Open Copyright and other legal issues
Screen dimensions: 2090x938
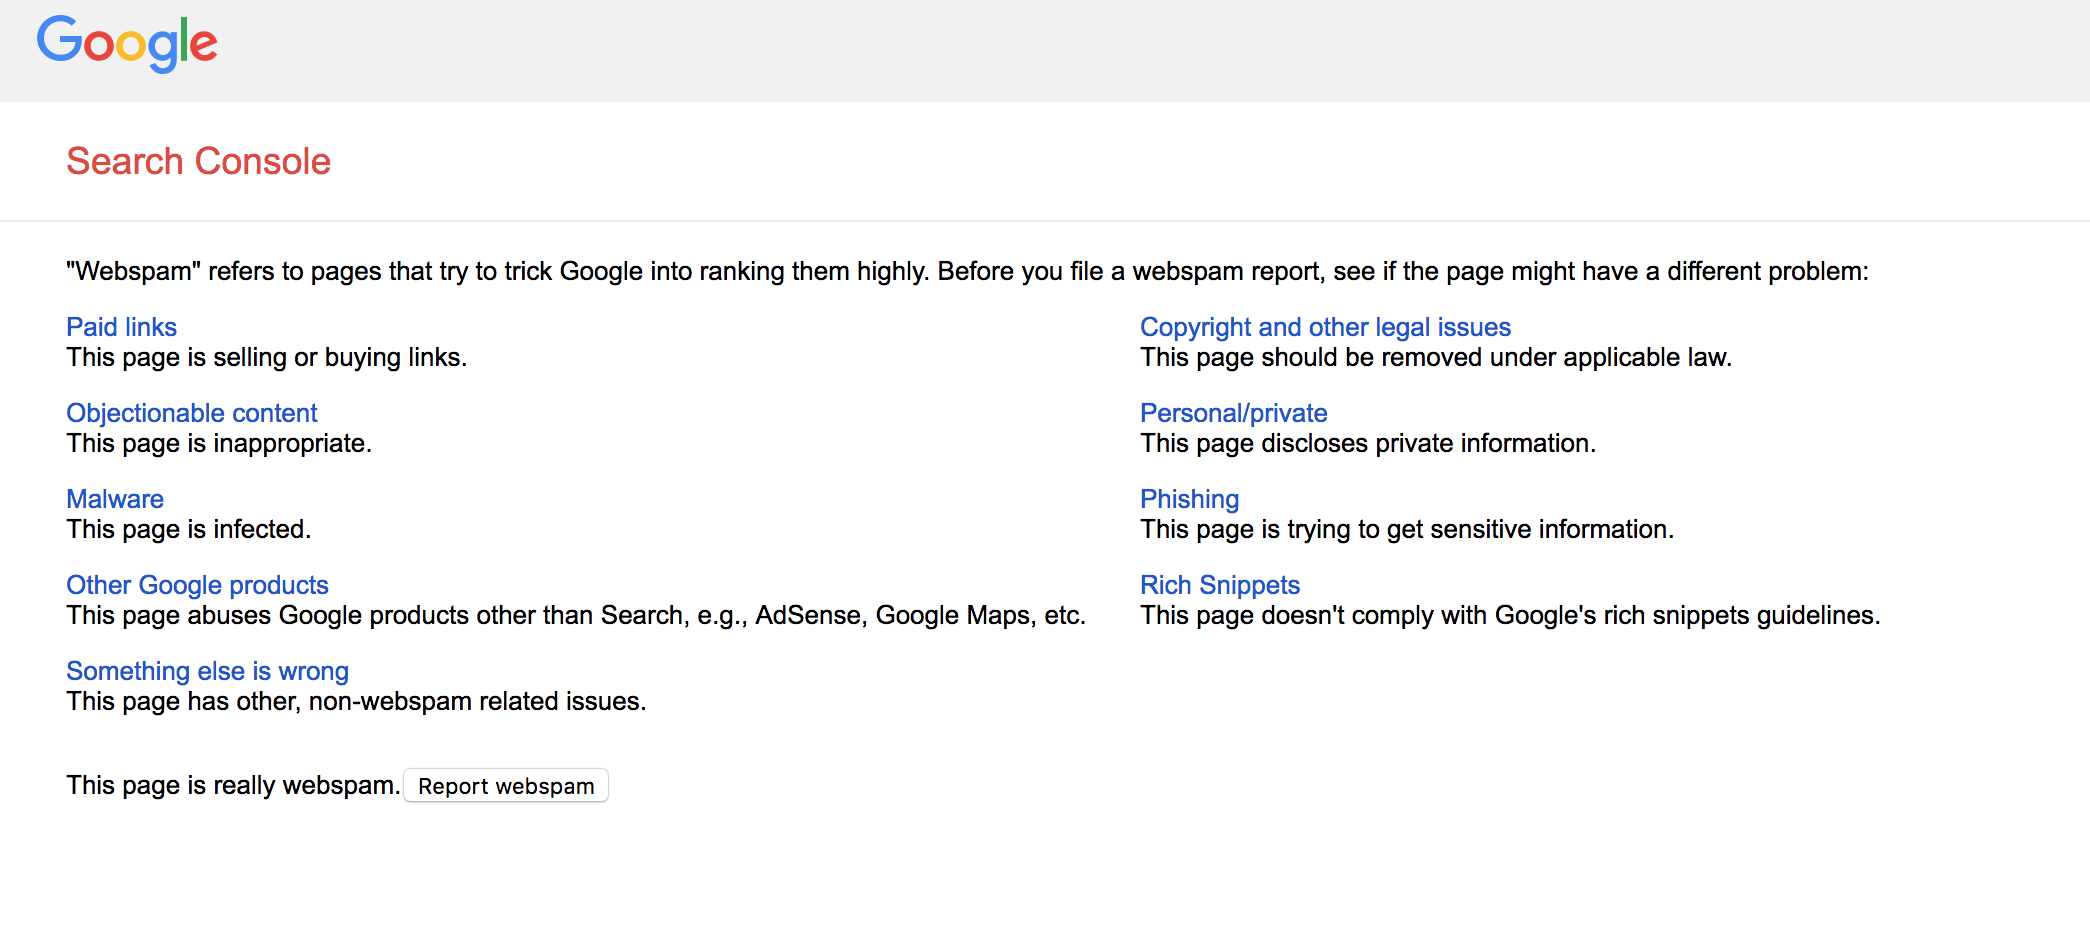(x=1325, y=327)
